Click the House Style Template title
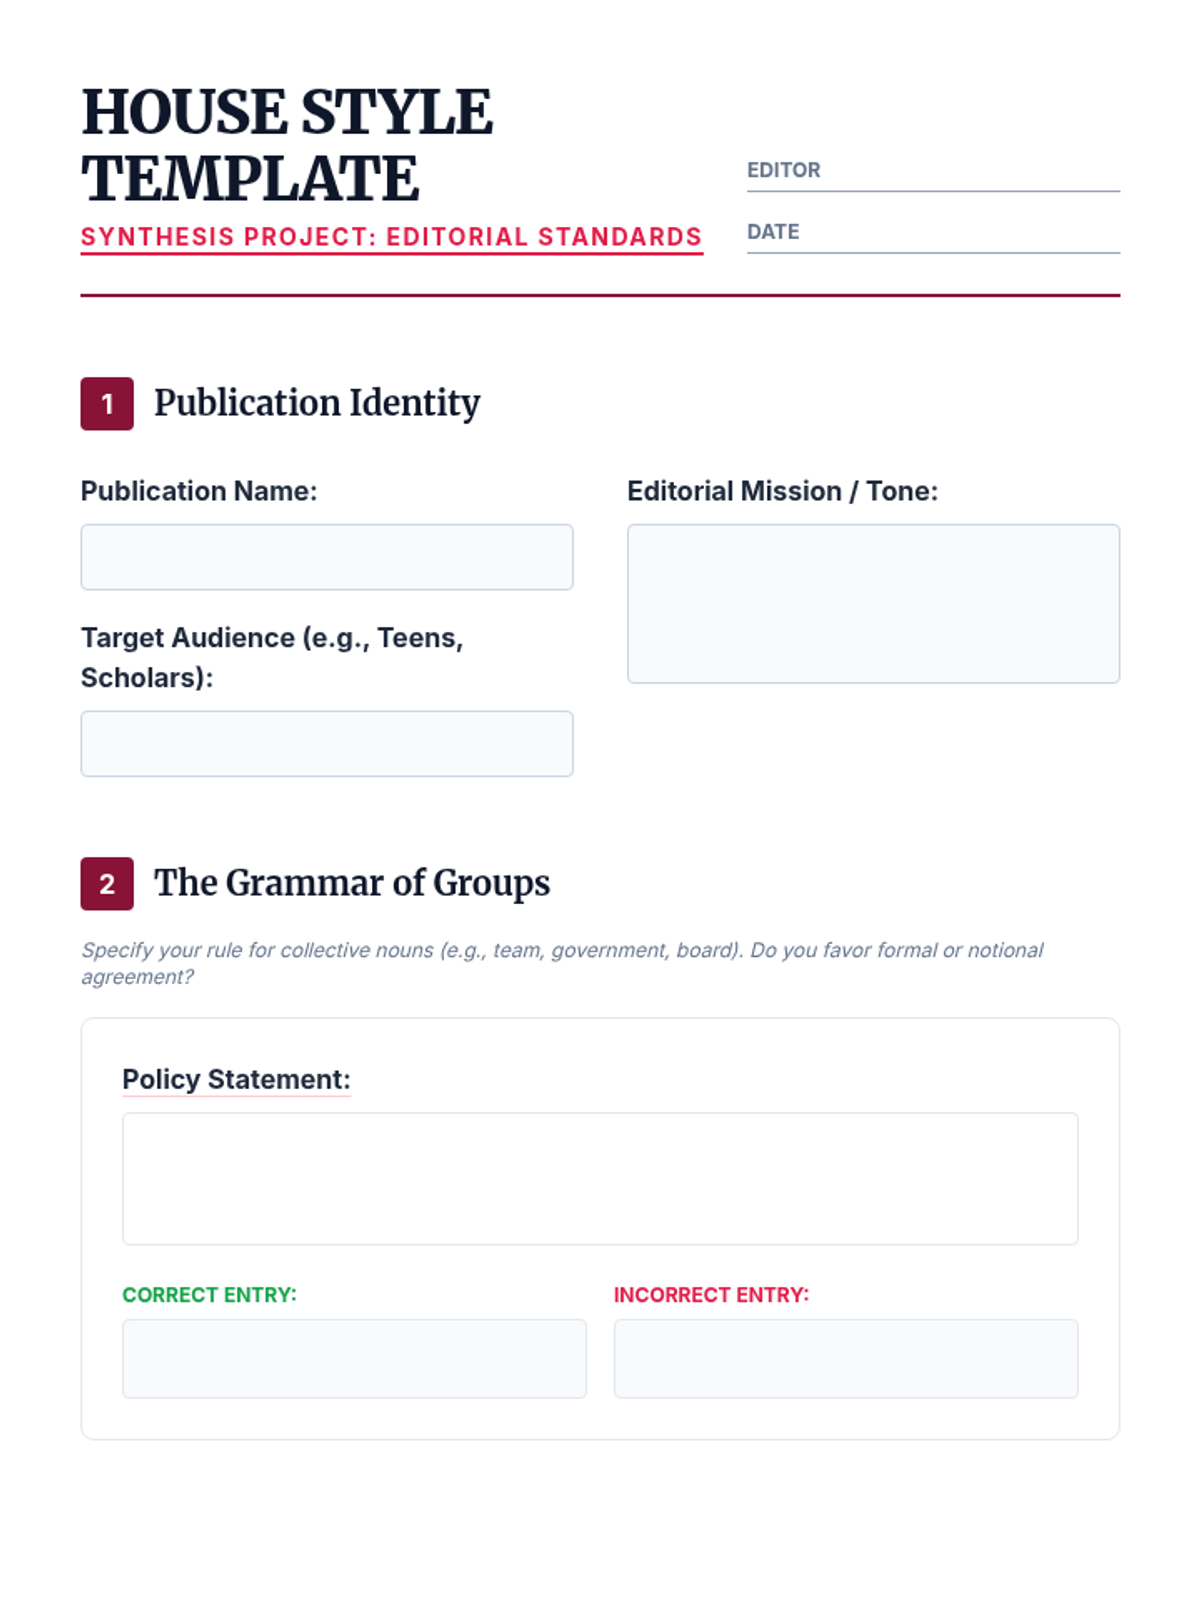 (287, 145)
